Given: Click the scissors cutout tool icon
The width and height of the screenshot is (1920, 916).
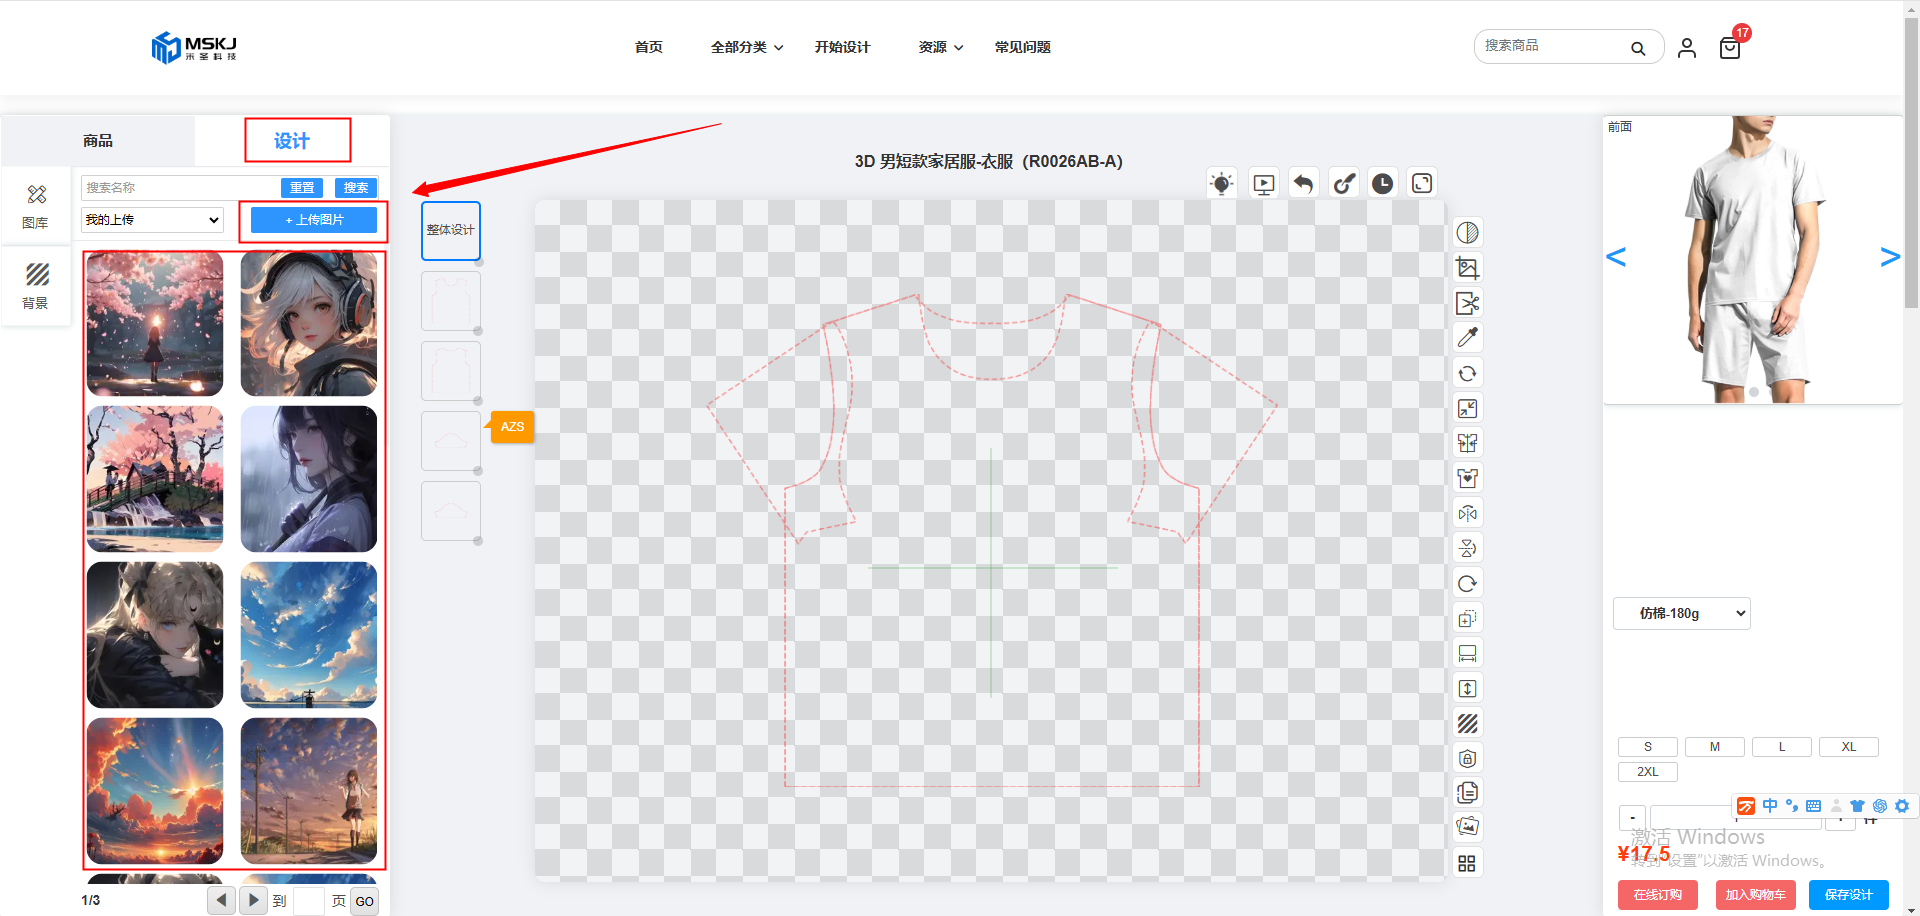Looking at the screenshot, I should click(x=1467, y=303).
